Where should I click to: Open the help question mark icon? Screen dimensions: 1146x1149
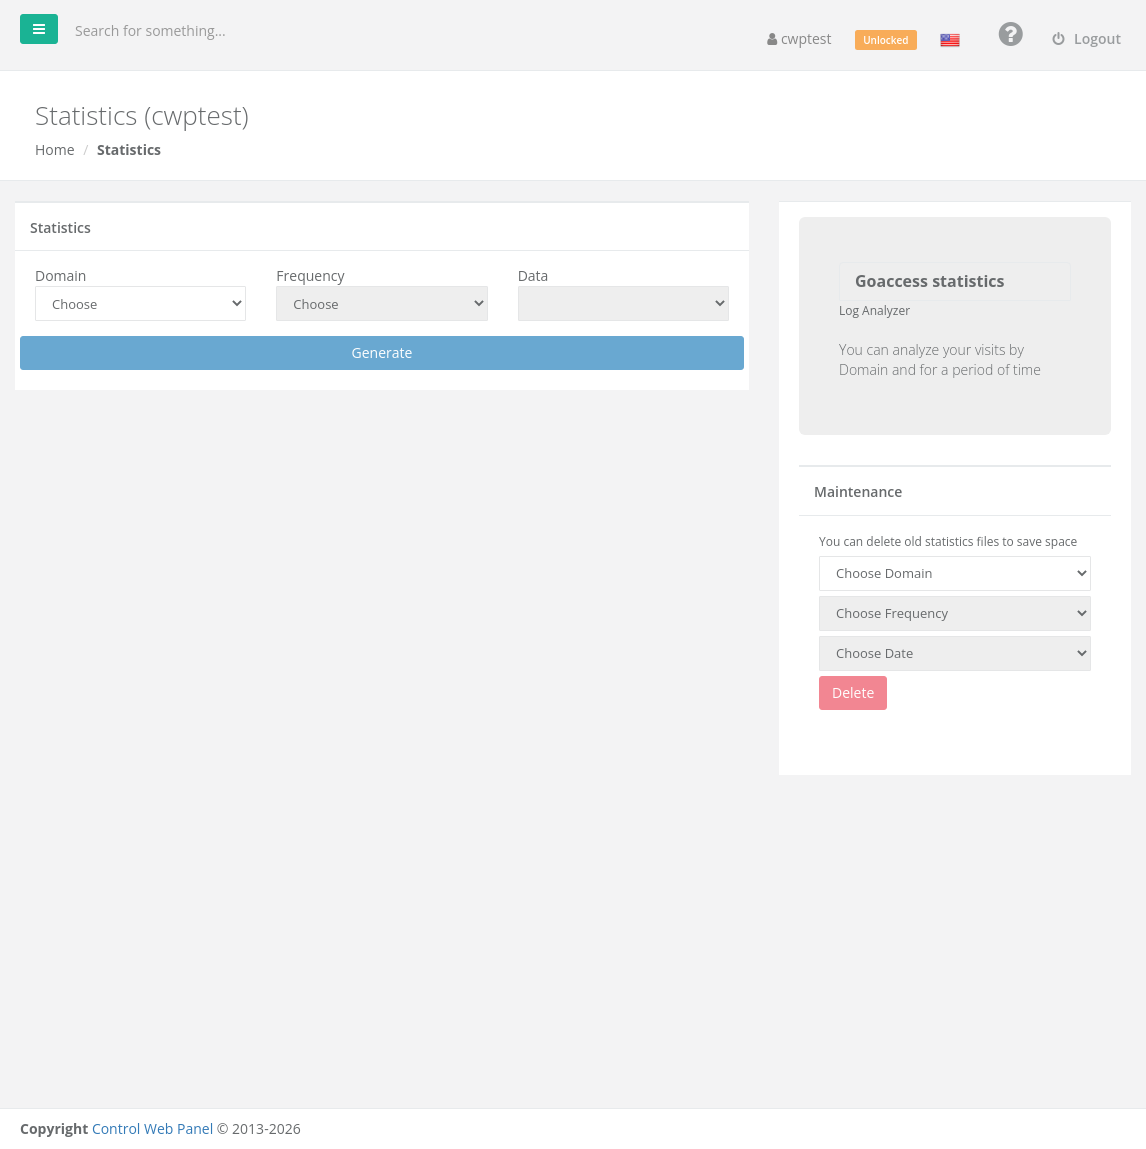(1010, 34)
